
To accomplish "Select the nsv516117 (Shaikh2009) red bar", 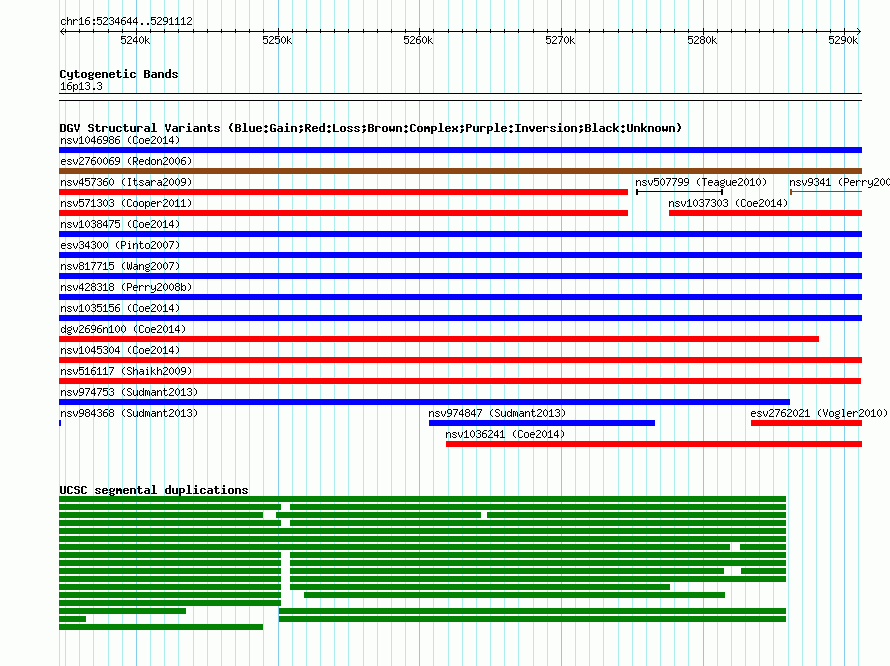I will pos(460,381).
